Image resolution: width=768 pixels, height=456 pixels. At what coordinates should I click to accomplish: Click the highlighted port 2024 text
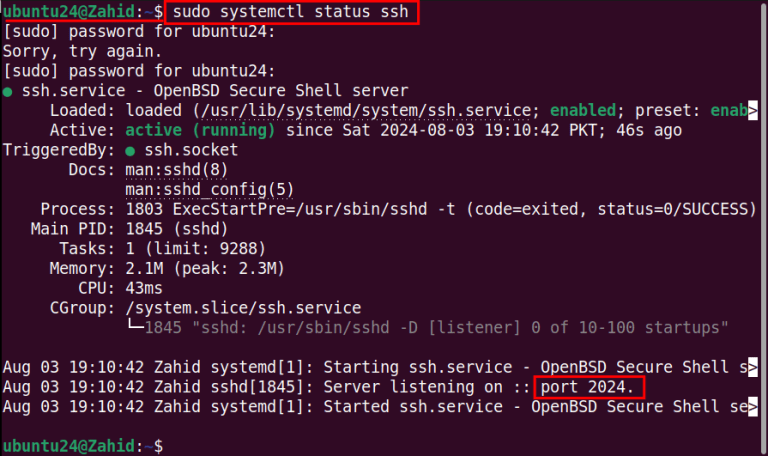(x=588, y=386)
